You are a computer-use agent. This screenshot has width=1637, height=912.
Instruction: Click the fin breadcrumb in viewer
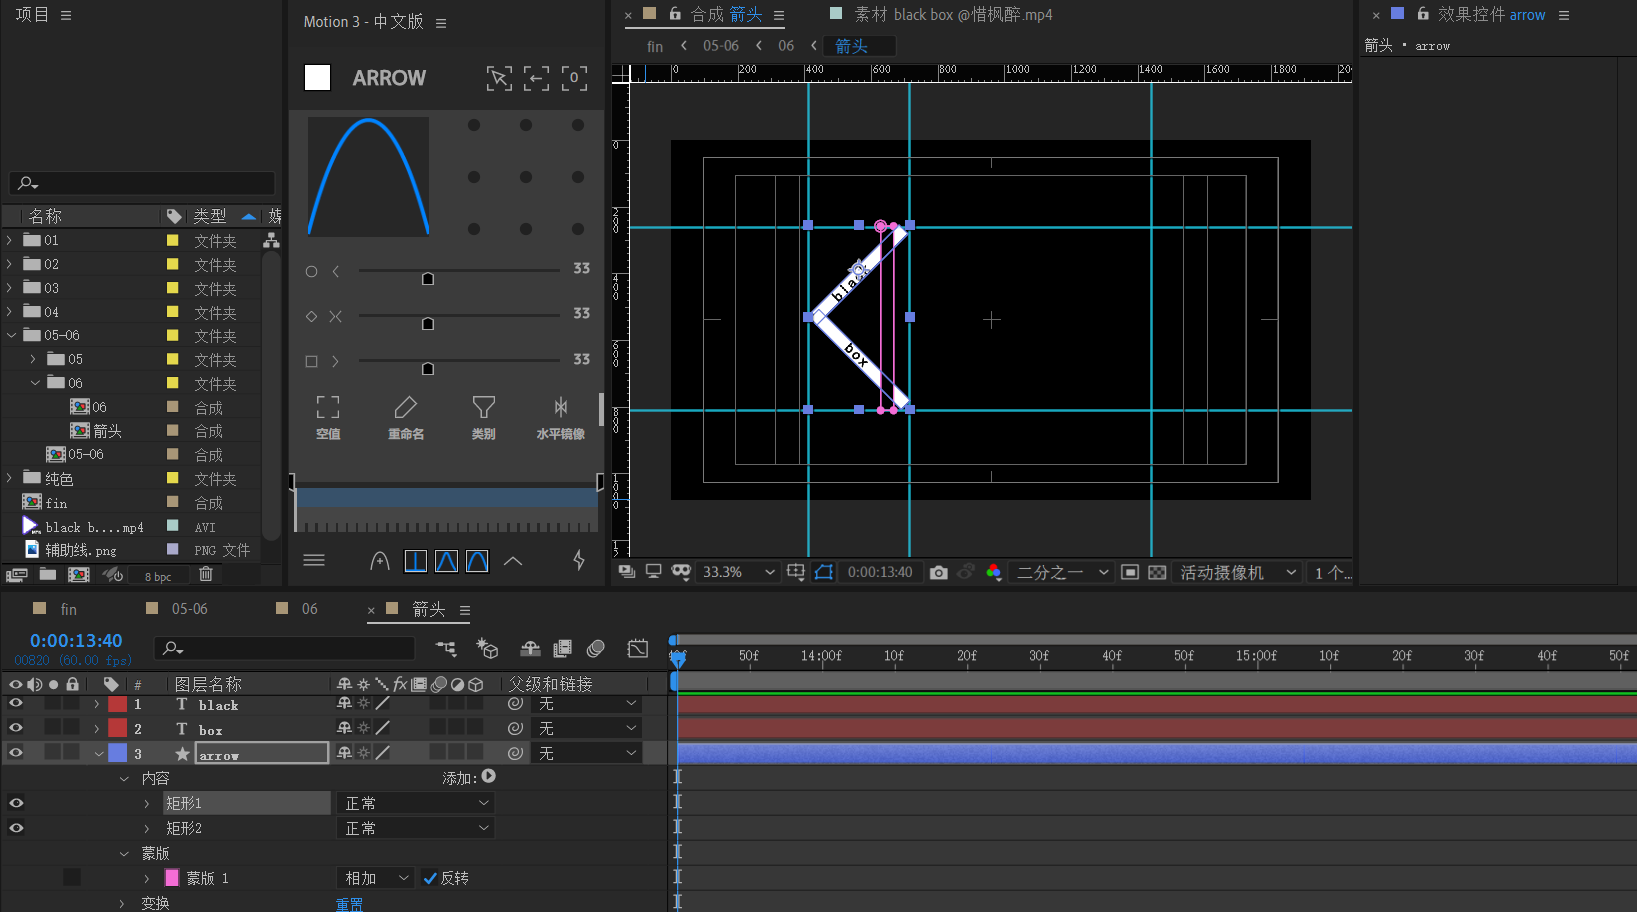pos(655,46)
